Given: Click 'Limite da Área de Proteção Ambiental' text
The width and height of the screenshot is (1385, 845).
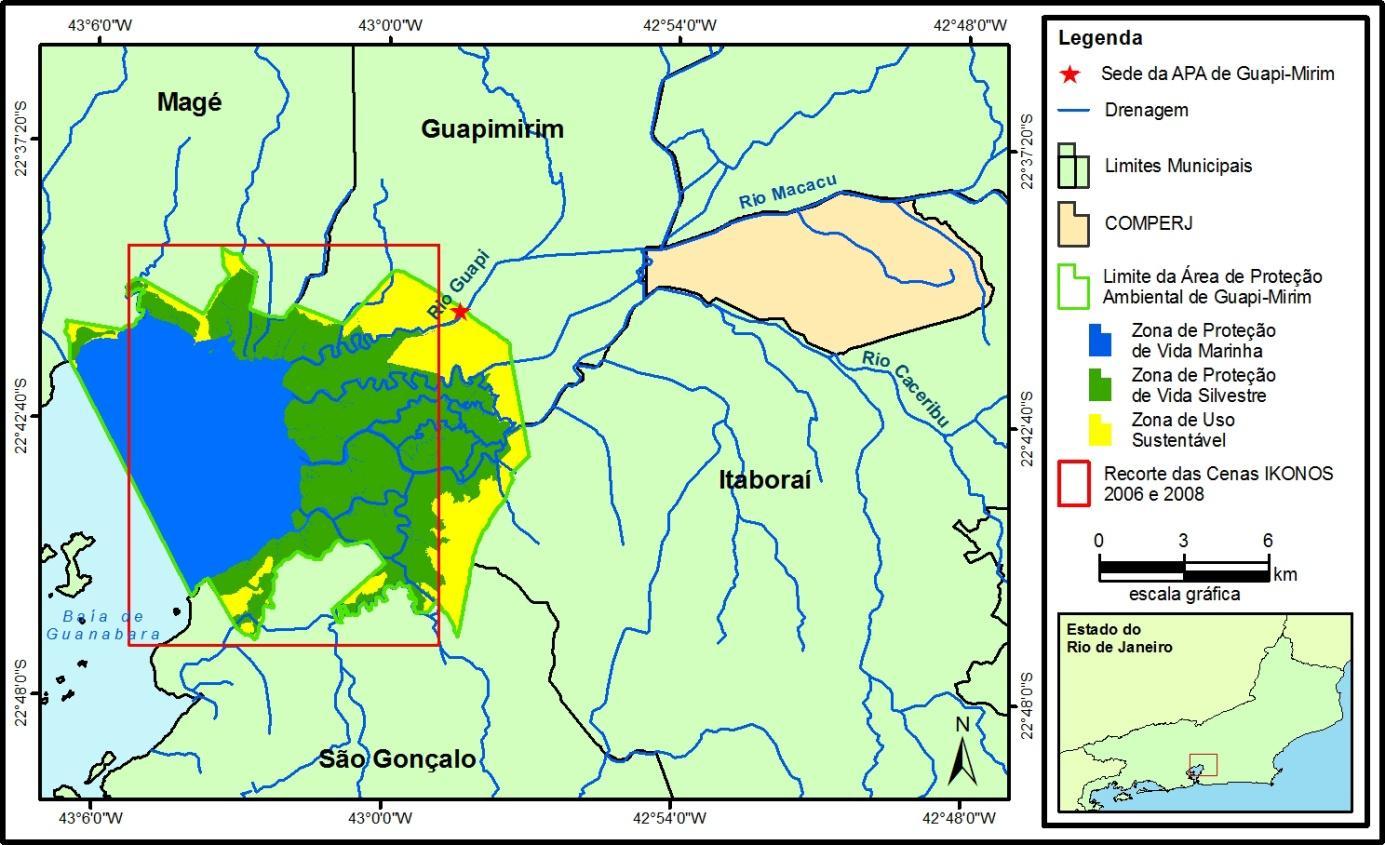Looking at the screenshot, I should click(1212, 286).
